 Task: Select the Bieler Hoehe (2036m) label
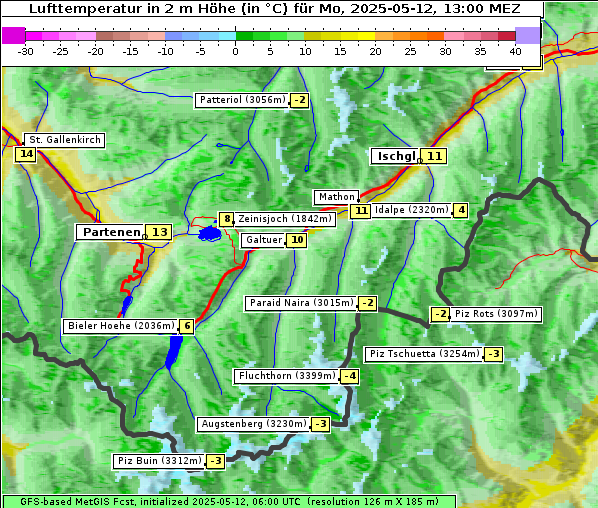(121, 326)
